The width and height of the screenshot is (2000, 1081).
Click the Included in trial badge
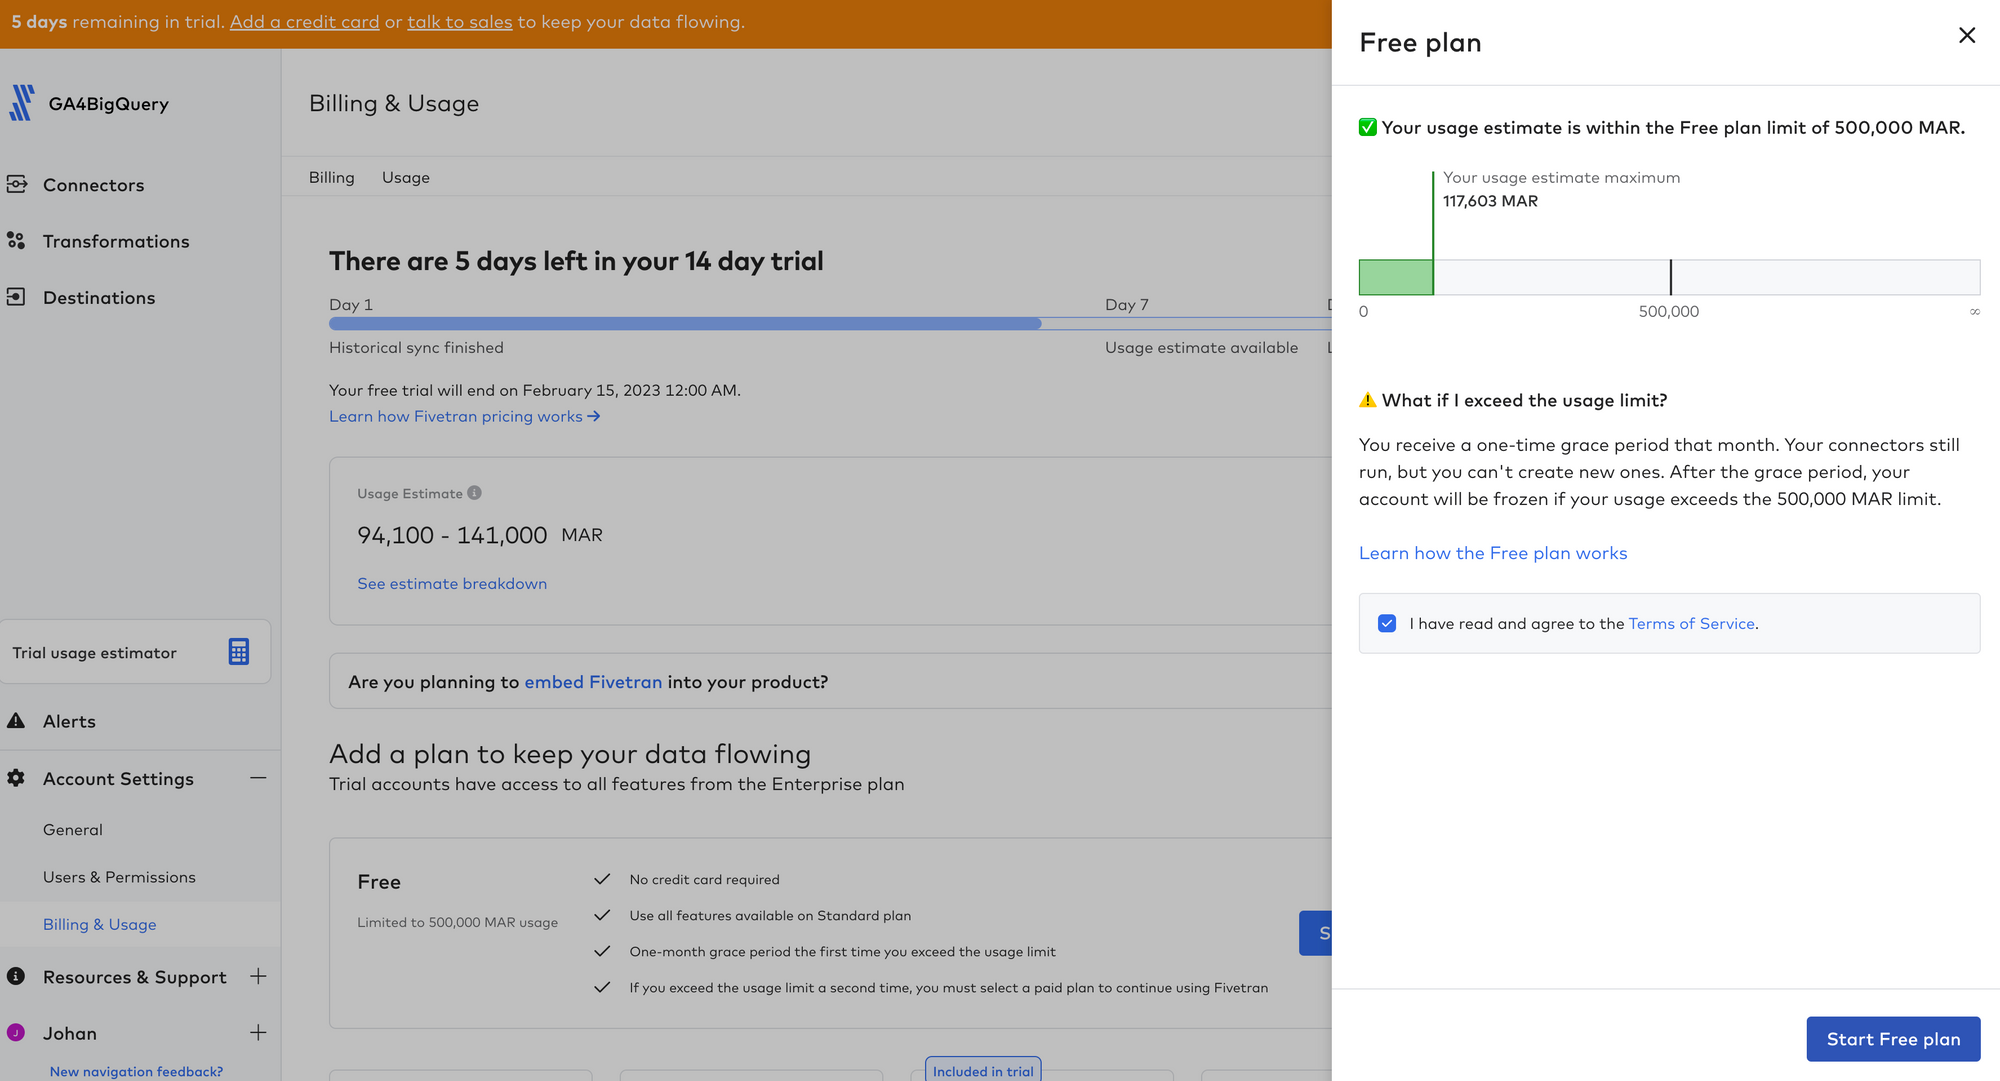click(x=983, y=1071)
